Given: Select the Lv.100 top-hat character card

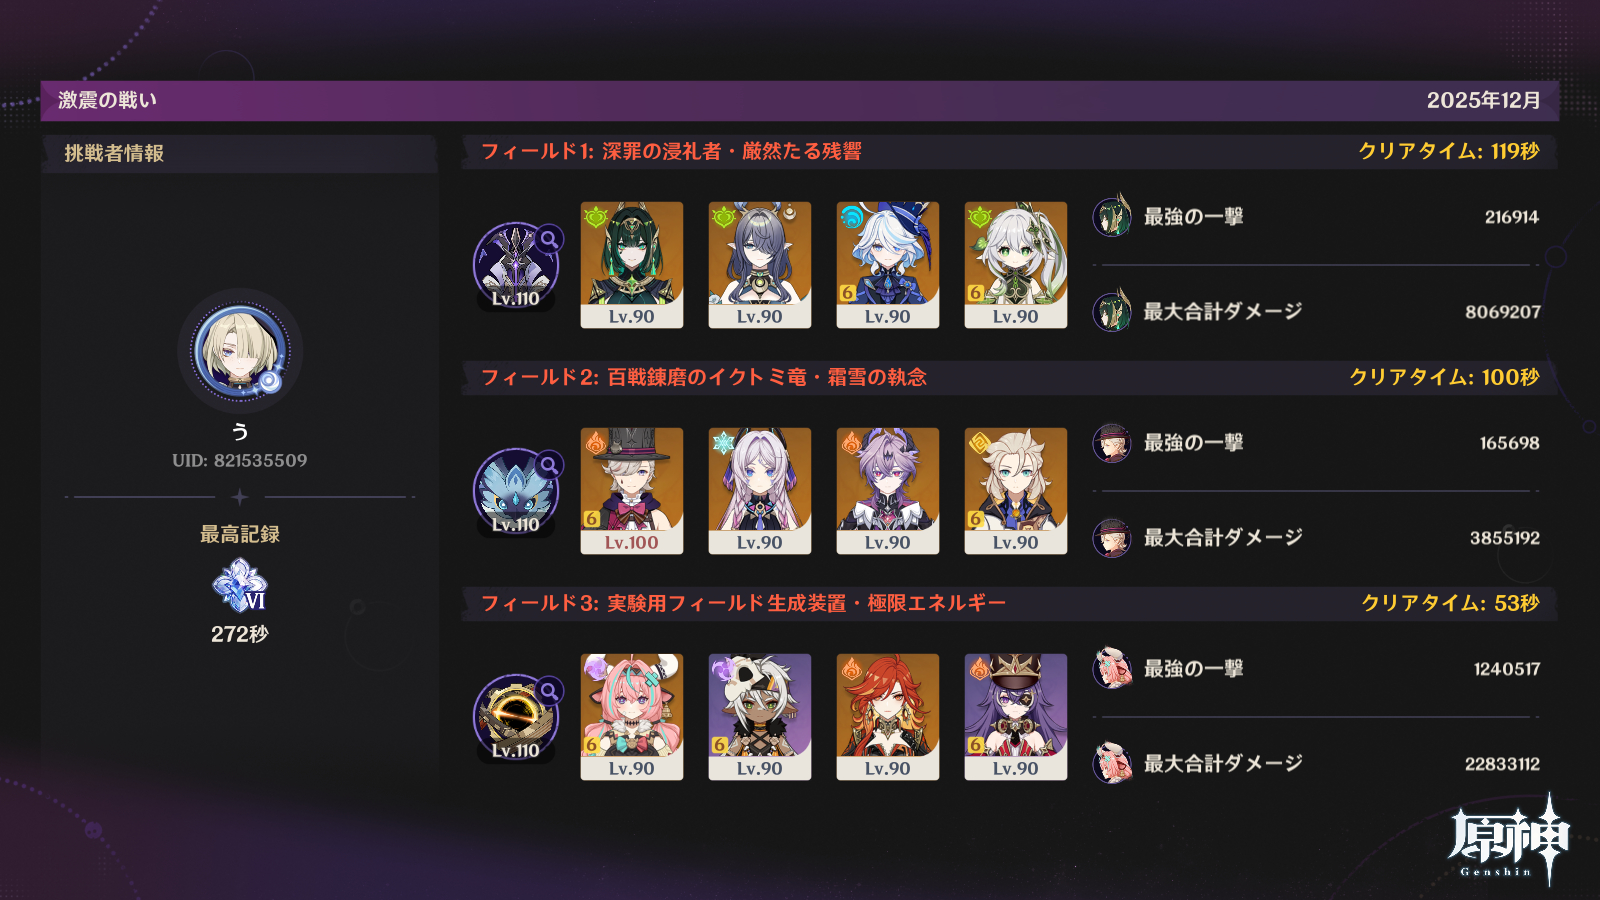Looking at the screenshot, I should point(632,491).
